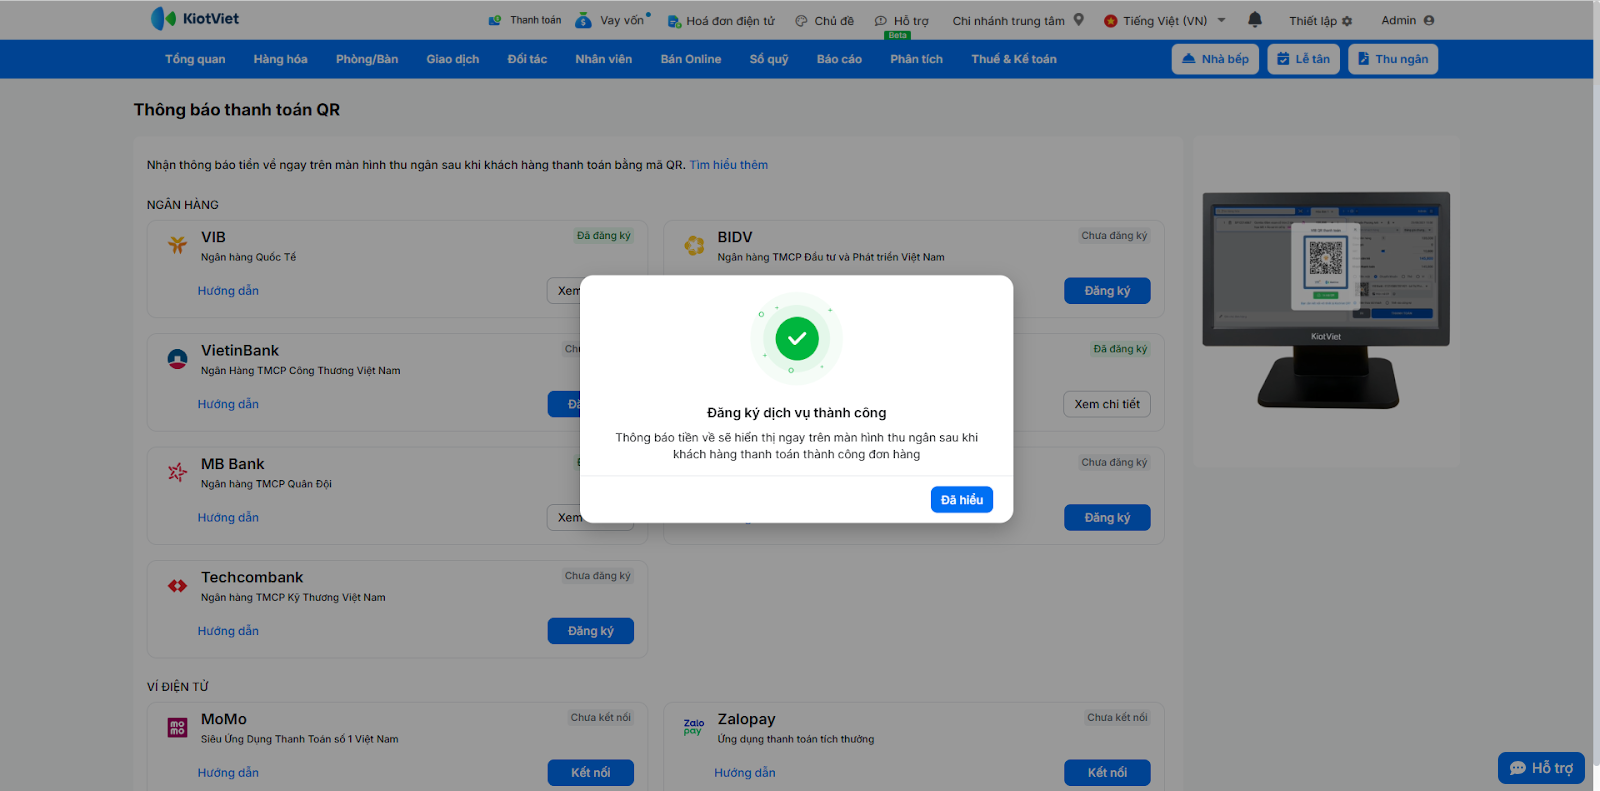Screen dimensions: 1600x791
Task: Click the cashier screen QR preview image
Action: pos(1326,300)
